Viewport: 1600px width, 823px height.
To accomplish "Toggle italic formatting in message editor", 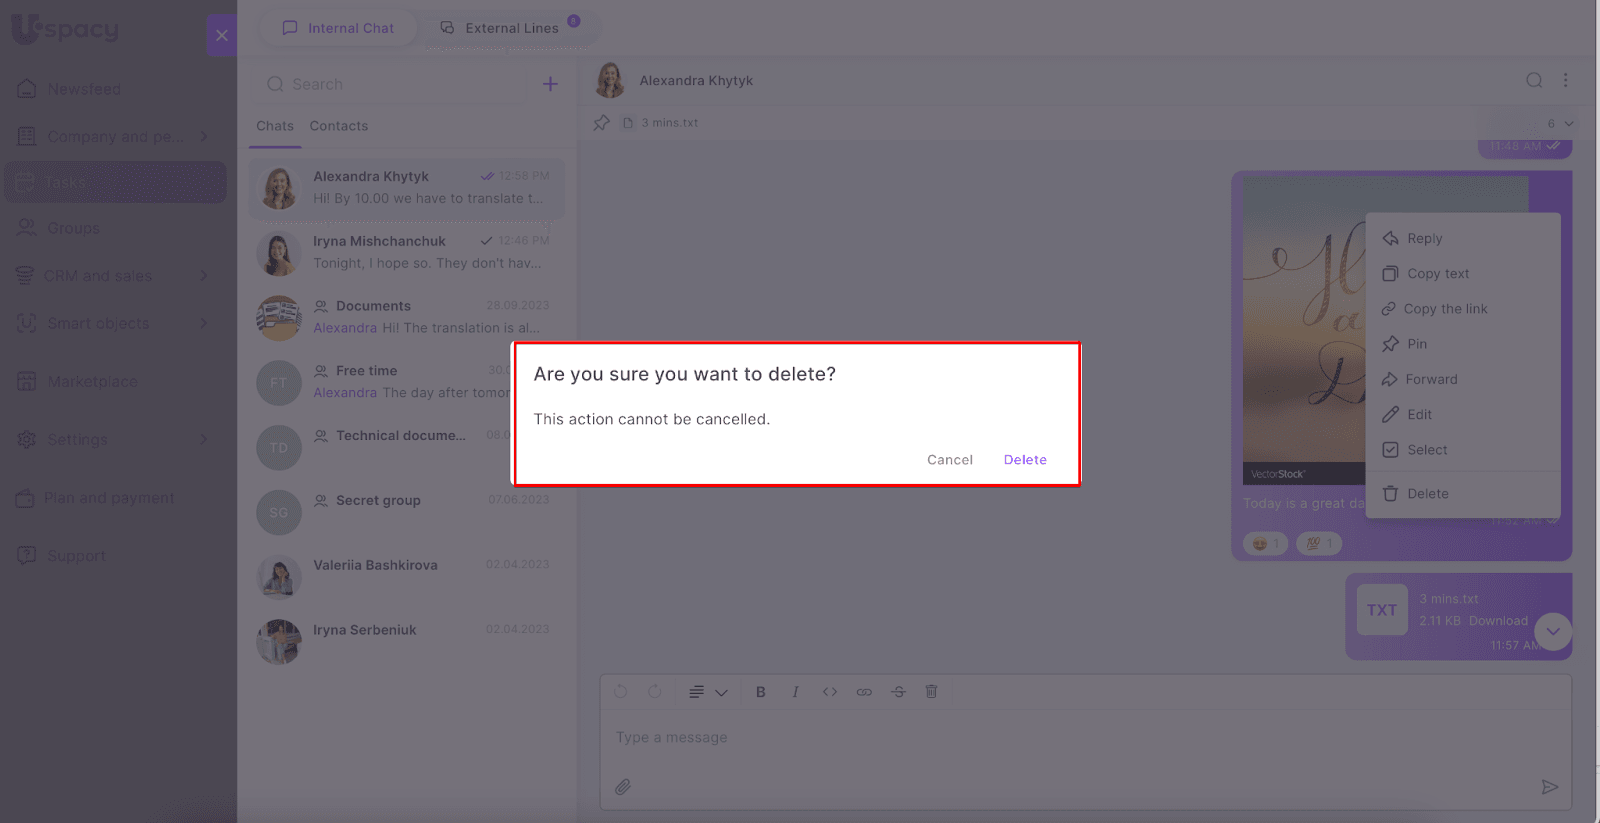I will pos(795,692).
